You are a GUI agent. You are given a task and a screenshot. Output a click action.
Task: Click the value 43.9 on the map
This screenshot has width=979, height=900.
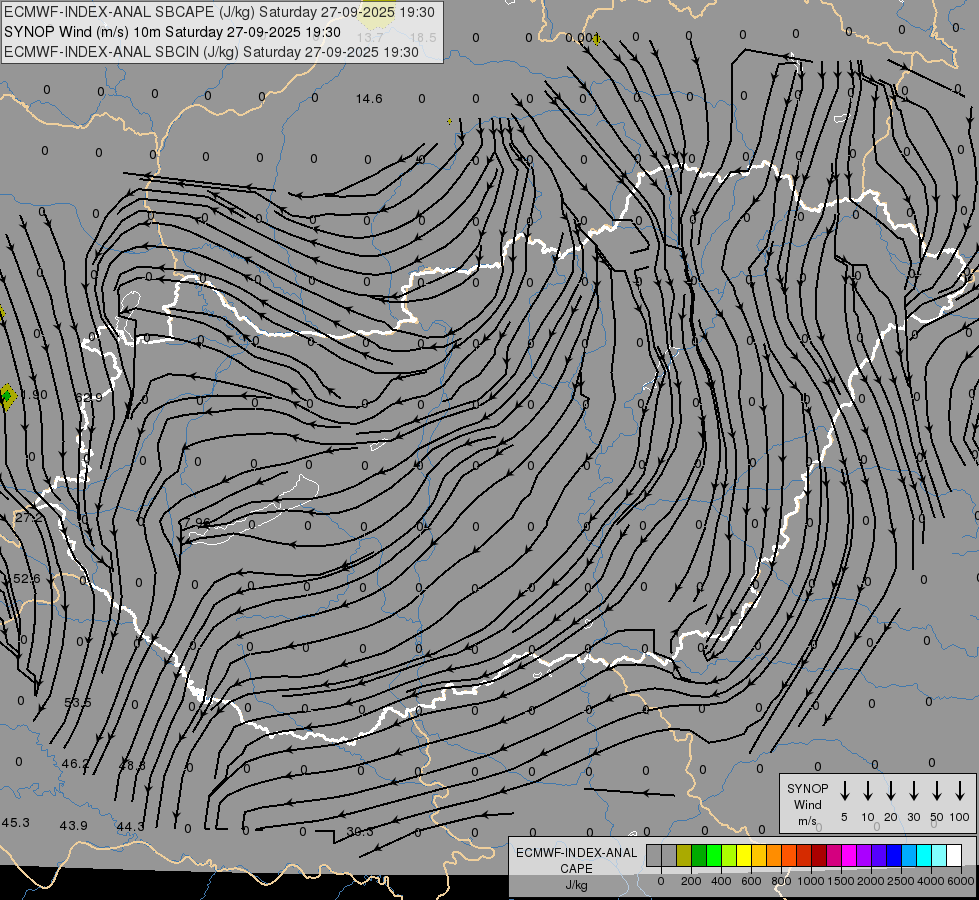73,825
